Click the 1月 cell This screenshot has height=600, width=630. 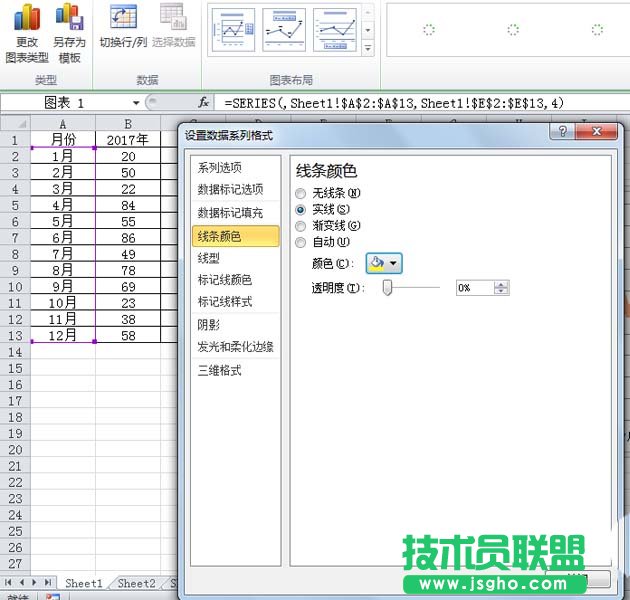(x=63, y=156)
